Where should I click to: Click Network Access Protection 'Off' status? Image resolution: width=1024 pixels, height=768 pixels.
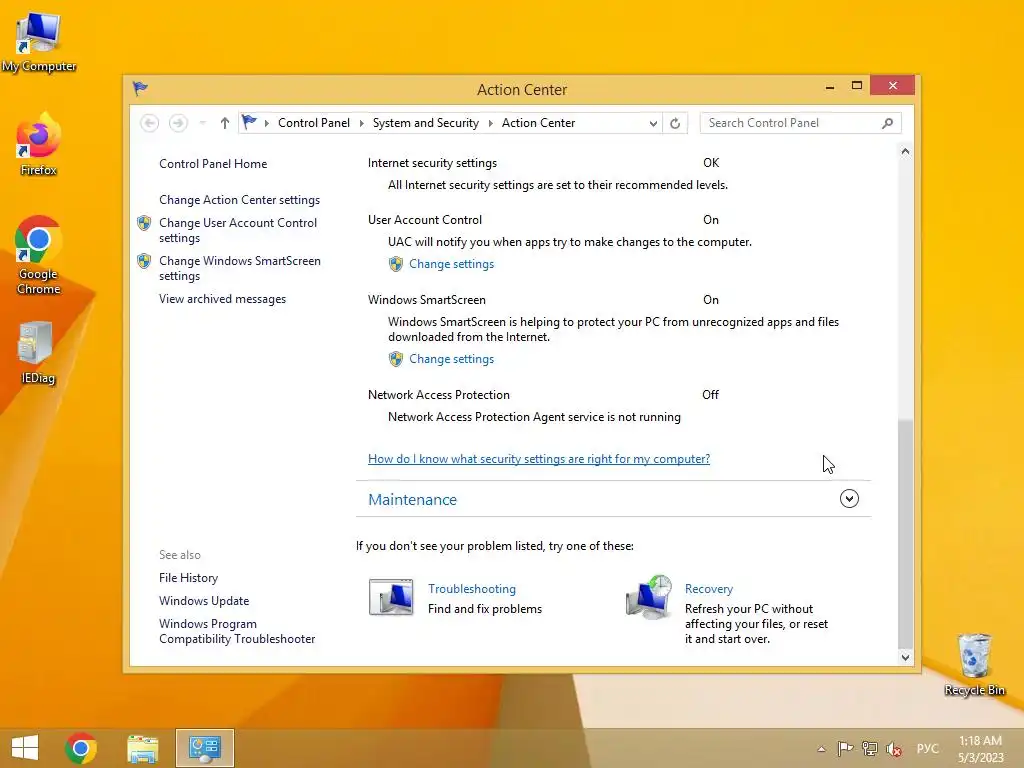710,395
